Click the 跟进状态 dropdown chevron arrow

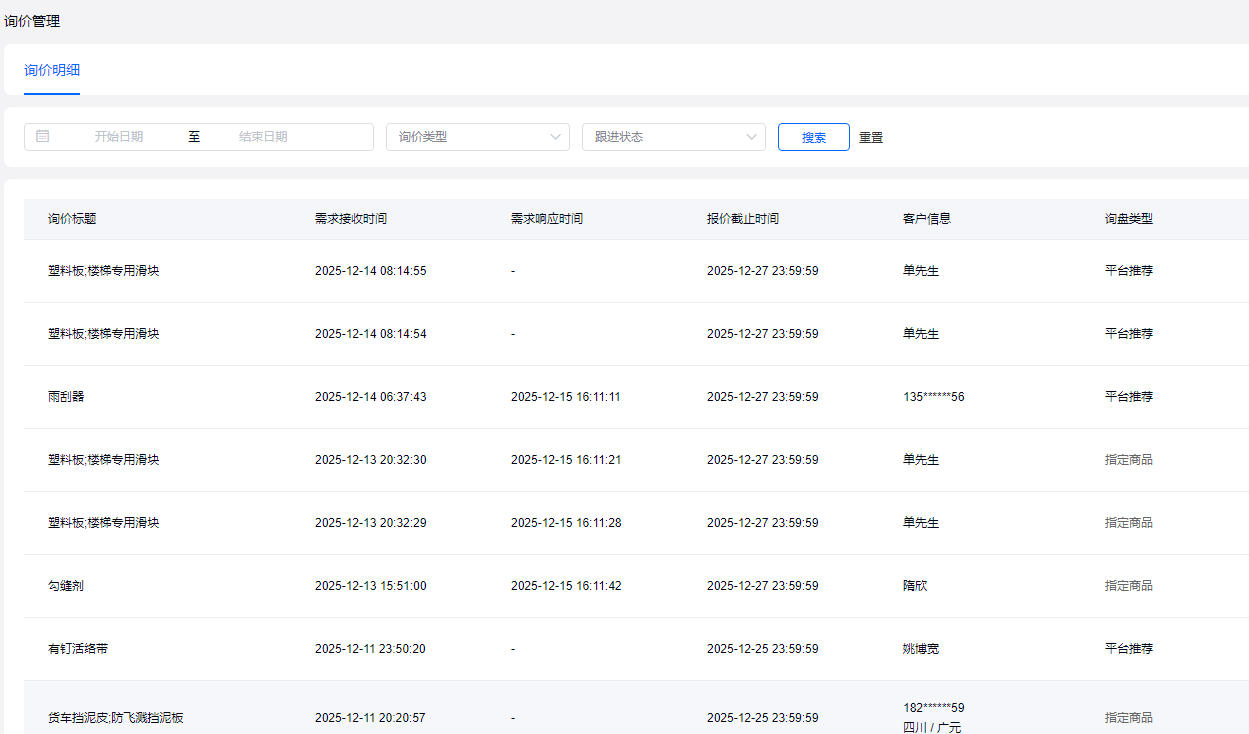coord(752,137)
